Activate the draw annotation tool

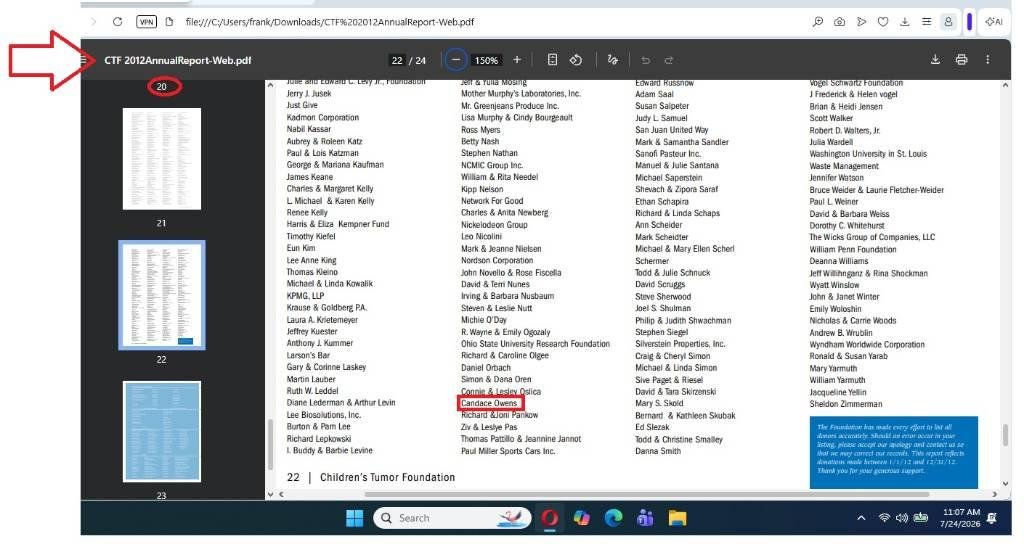pyautogui.click(x=613, y=59)
